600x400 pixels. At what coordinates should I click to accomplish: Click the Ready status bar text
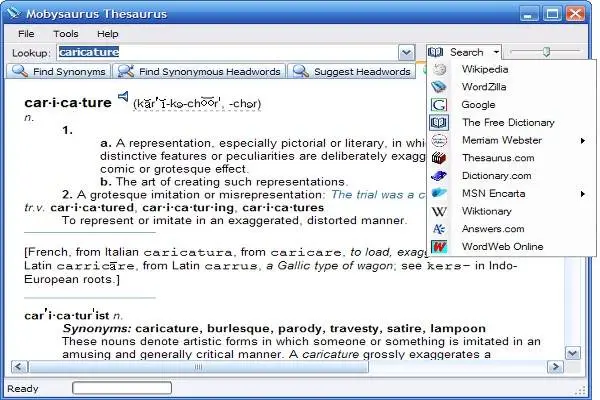(x=23, y=389)
